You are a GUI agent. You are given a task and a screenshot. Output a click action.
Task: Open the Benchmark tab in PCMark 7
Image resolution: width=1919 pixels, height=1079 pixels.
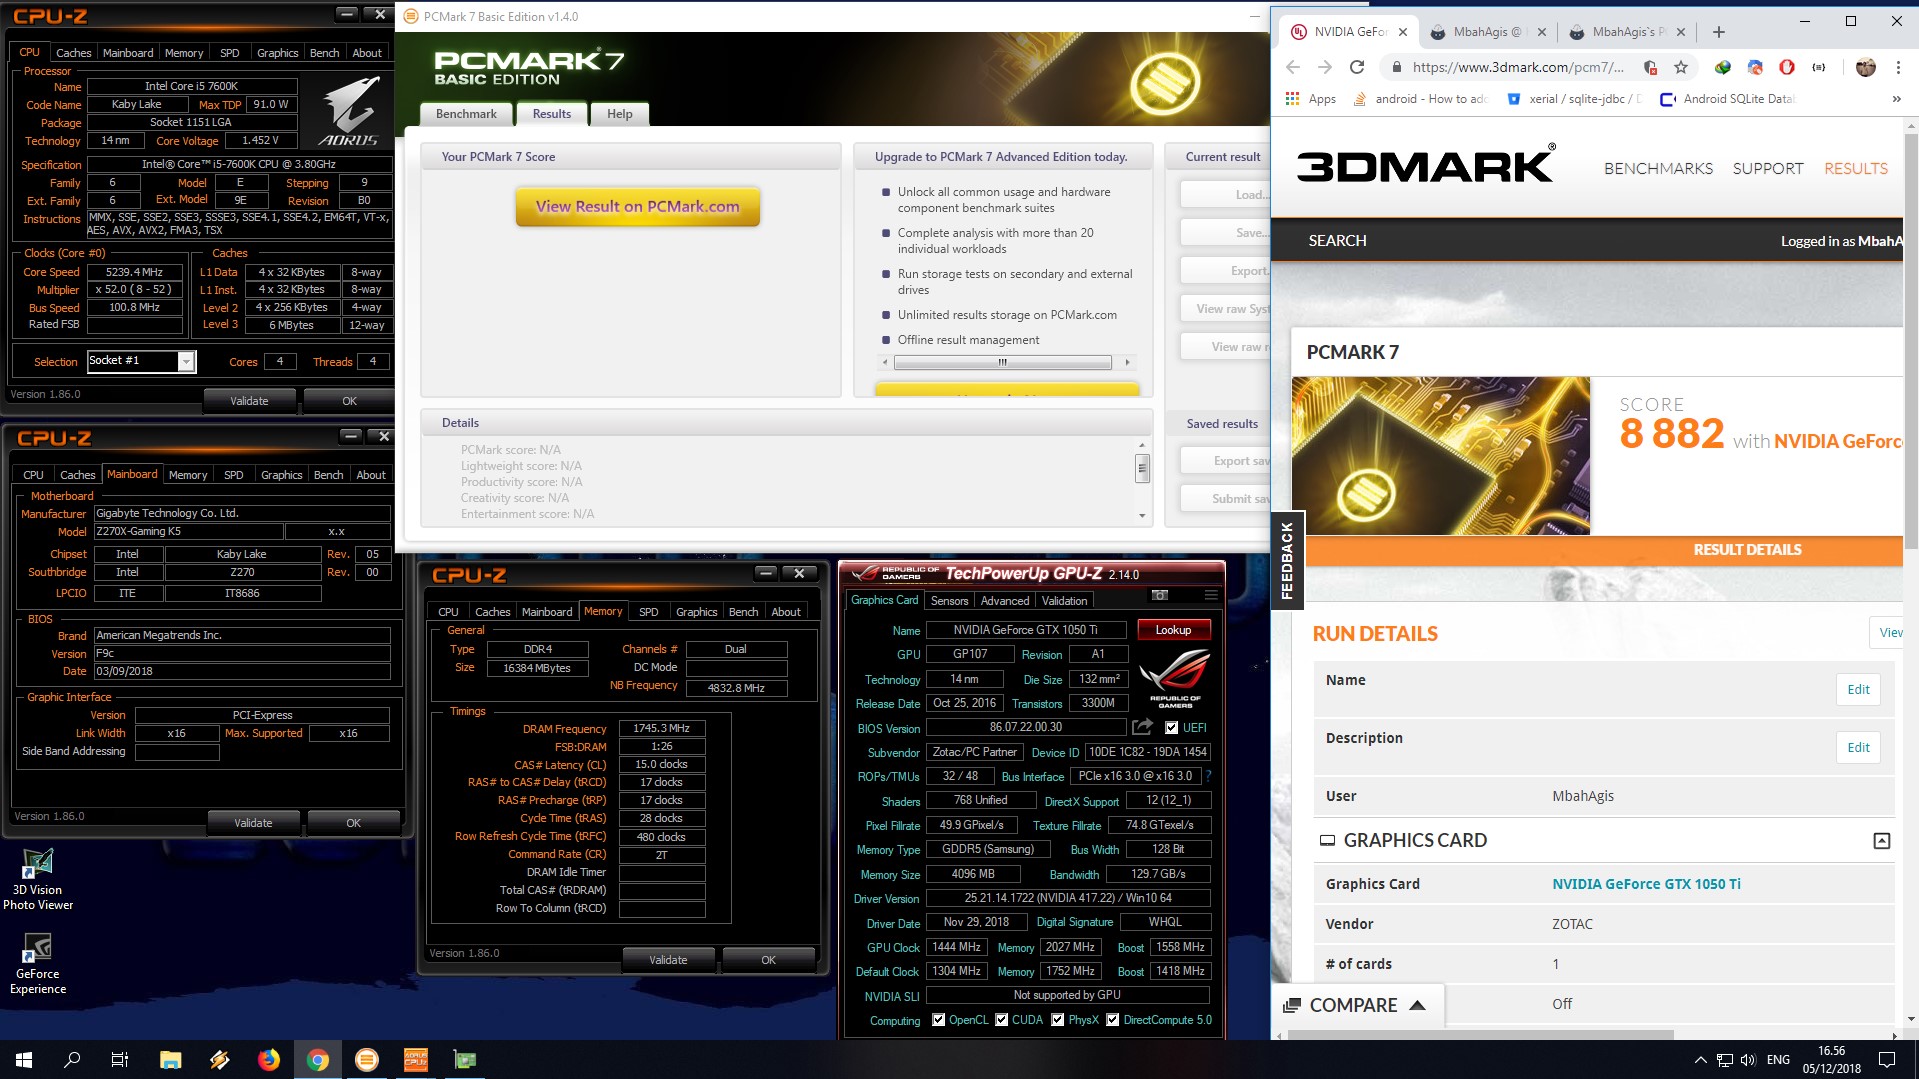(466, 114)
